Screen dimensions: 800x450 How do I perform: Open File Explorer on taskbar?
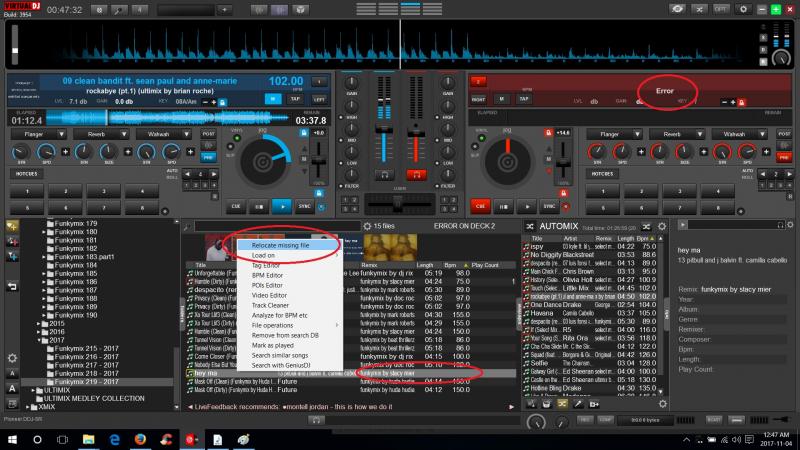pyautogui.click(x=88, y=439)
